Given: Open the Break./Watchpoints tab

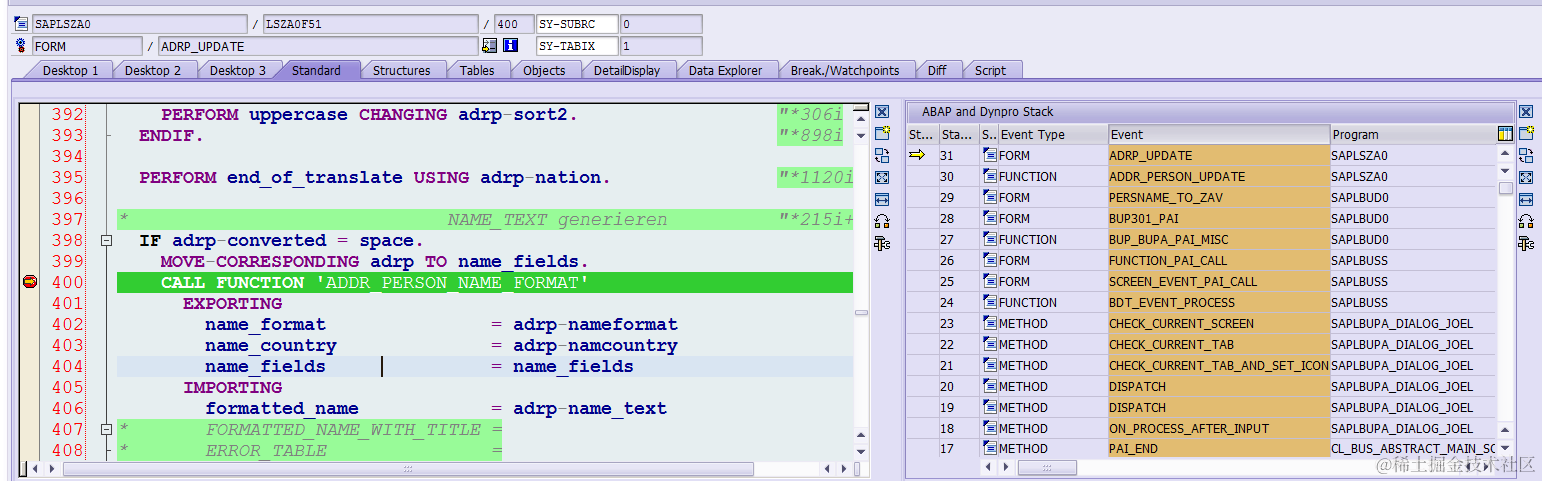Looking at the screenshot, I should pos(845,70).
